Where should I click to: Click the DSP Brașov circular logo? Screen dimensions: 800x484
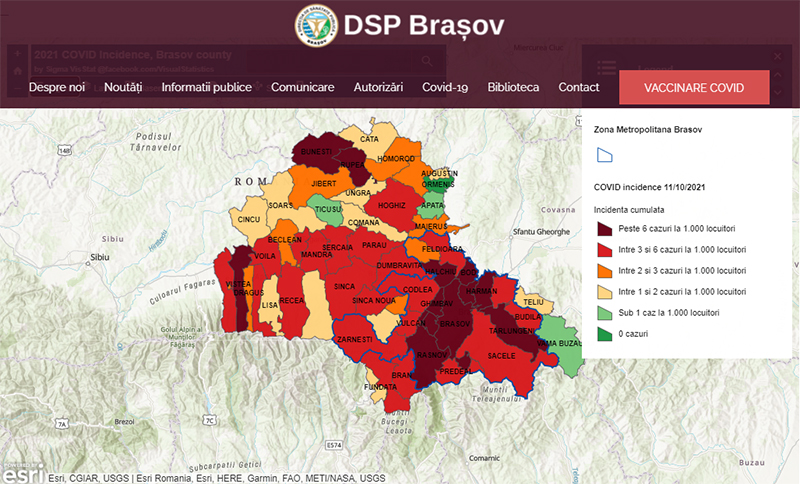pyautogui.click(x=316, y=26)
